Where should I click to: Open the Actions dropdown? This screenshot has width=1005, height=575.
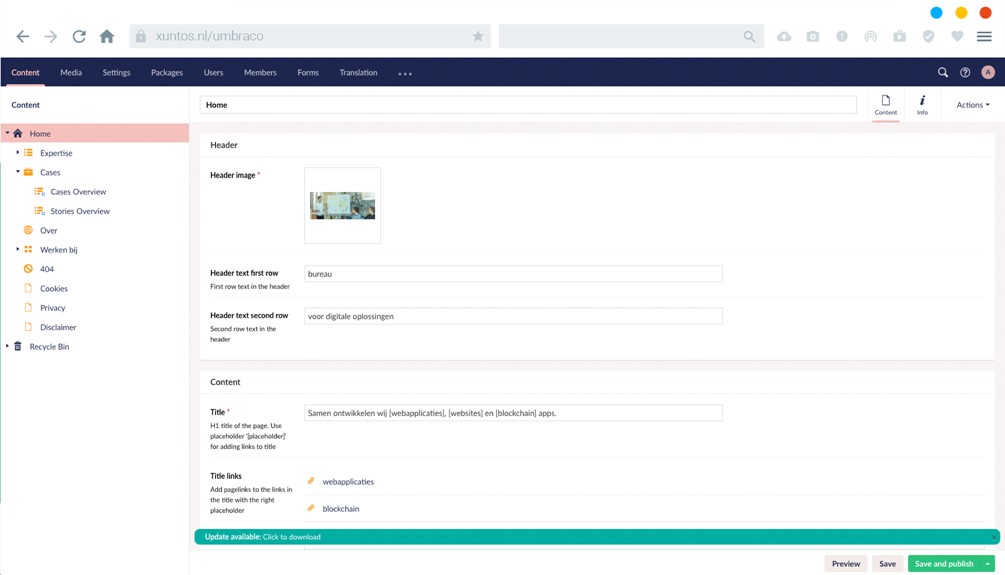coord(972,105)
